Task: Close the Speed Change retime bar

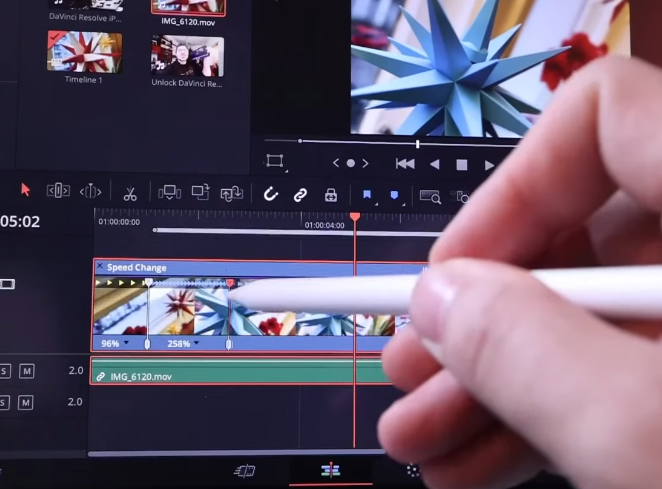Action: tap(100, 266)
